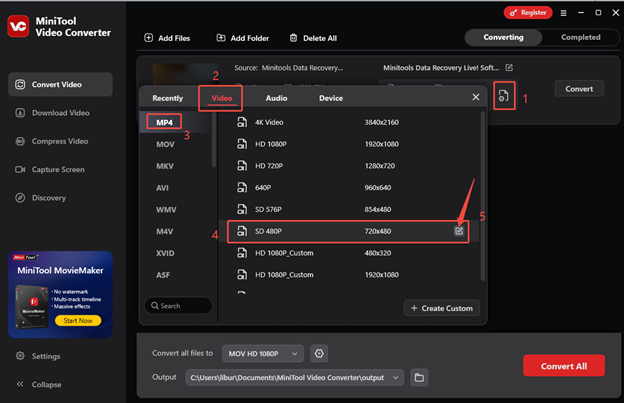Open the Video tab
Screen dimensions: 624x403
point(222,98)
